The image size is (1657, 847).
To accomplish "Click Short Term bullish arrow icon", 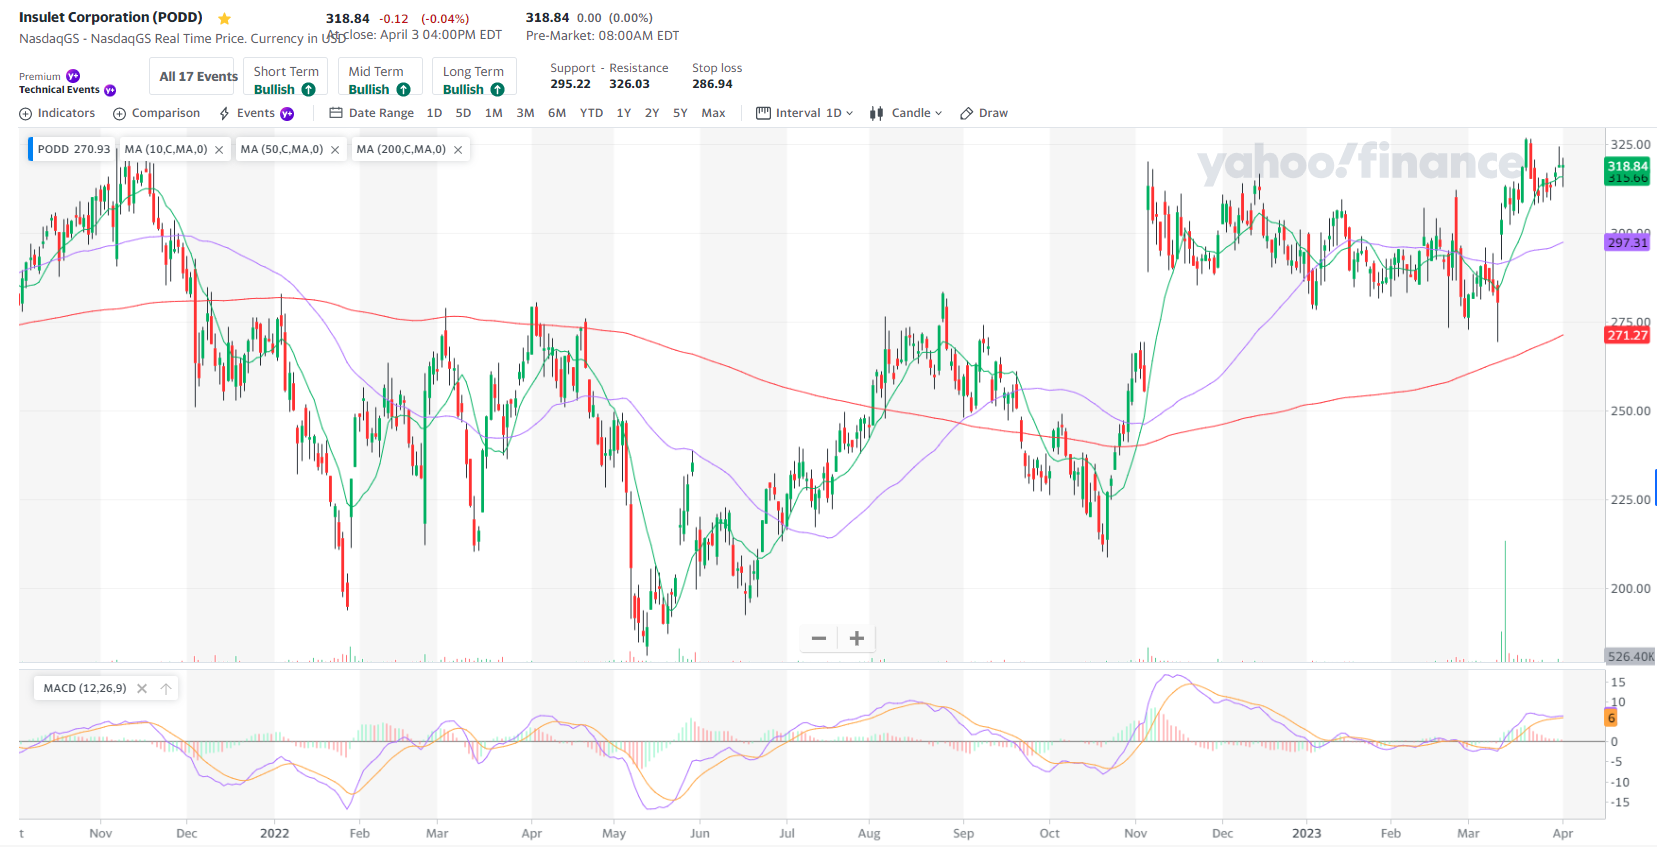I will tap(308, 90).
